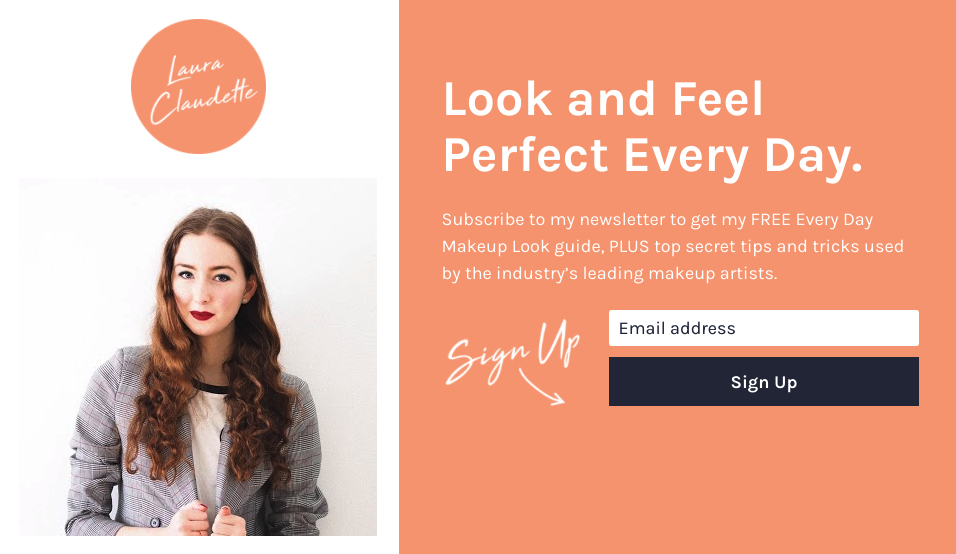956x554 pixels.
Task: Click the Laura Claudette circular logo
Action: (x=198, y=87)
